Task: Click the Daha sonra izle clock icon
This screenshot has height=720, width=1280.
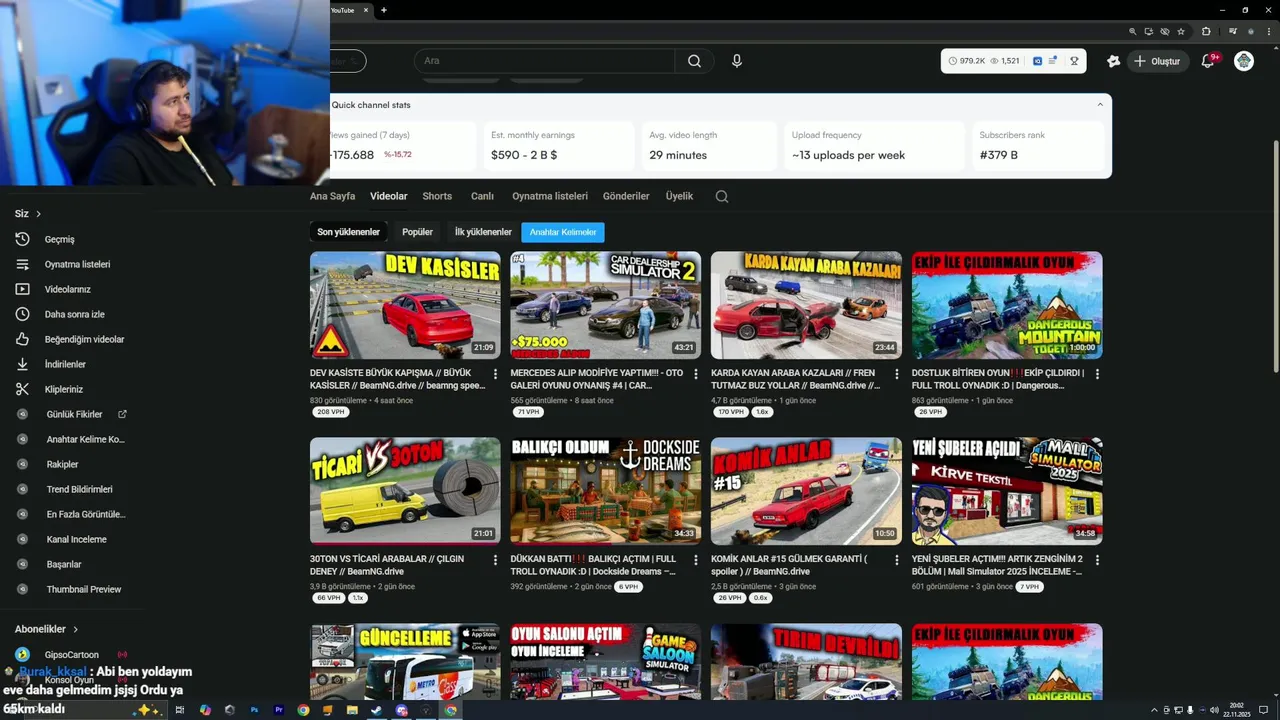Action: [22, 314]
